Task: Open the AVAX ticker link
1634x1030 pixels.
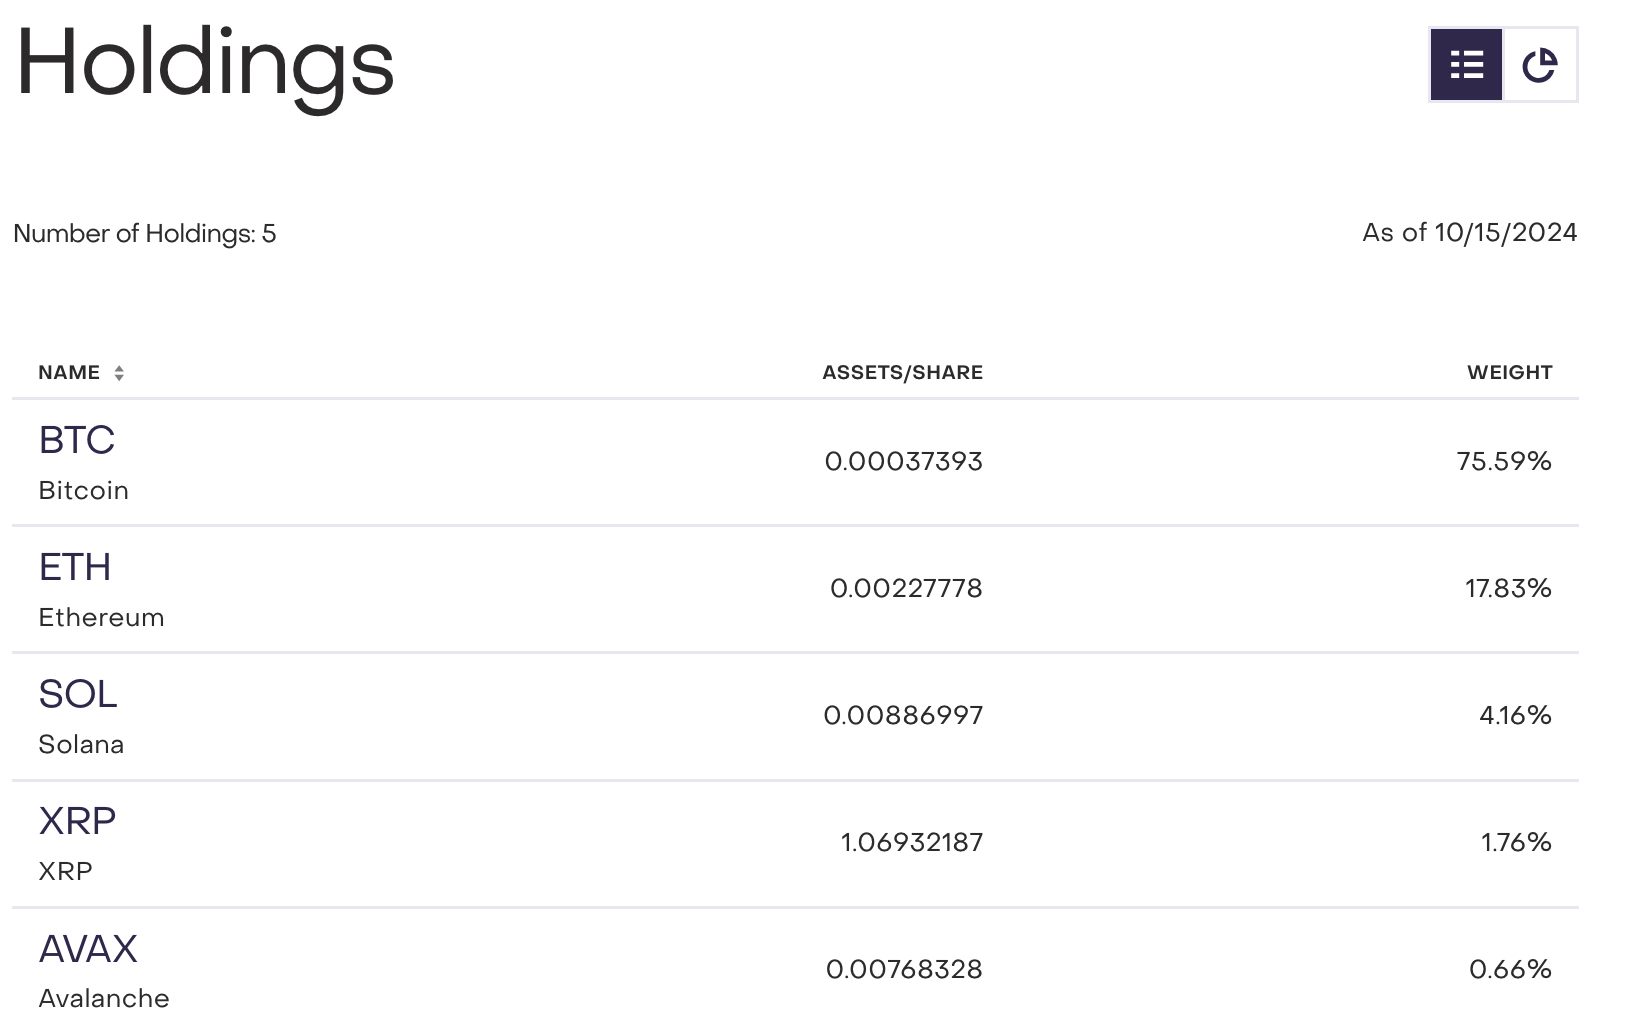Action: tap(88, 949)
